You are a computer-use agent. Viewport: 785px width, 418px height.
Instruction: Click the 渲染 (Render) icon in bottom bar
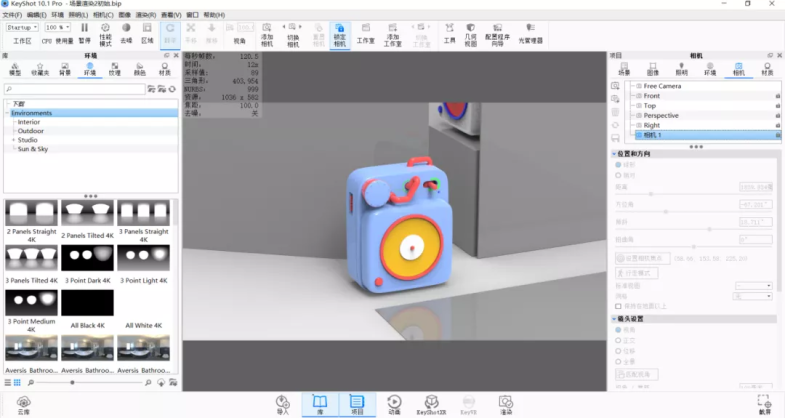[506, 403]
